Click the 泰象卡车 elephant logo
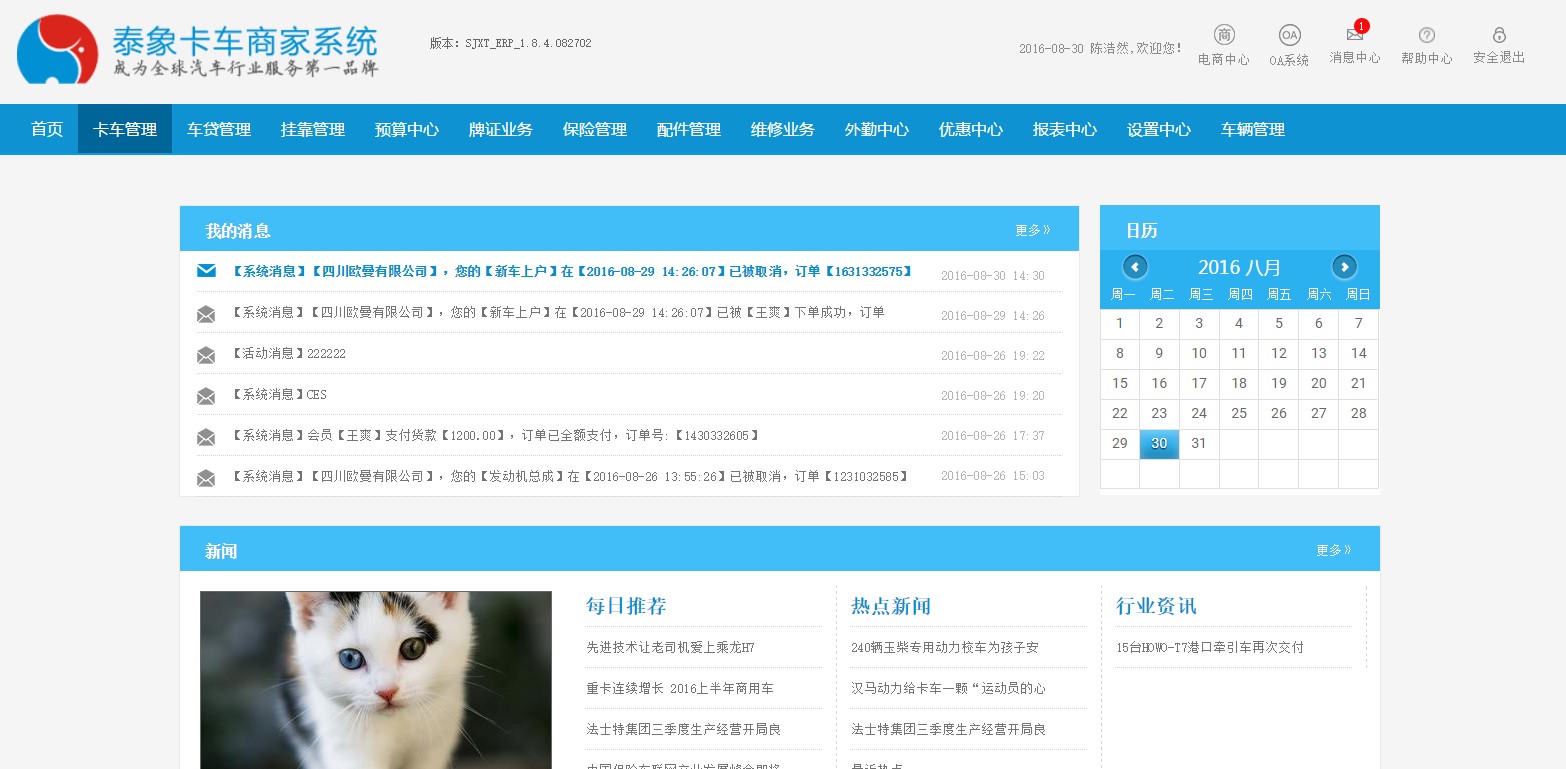Screen dimensions: 1566x769 [x=57, y=49]
